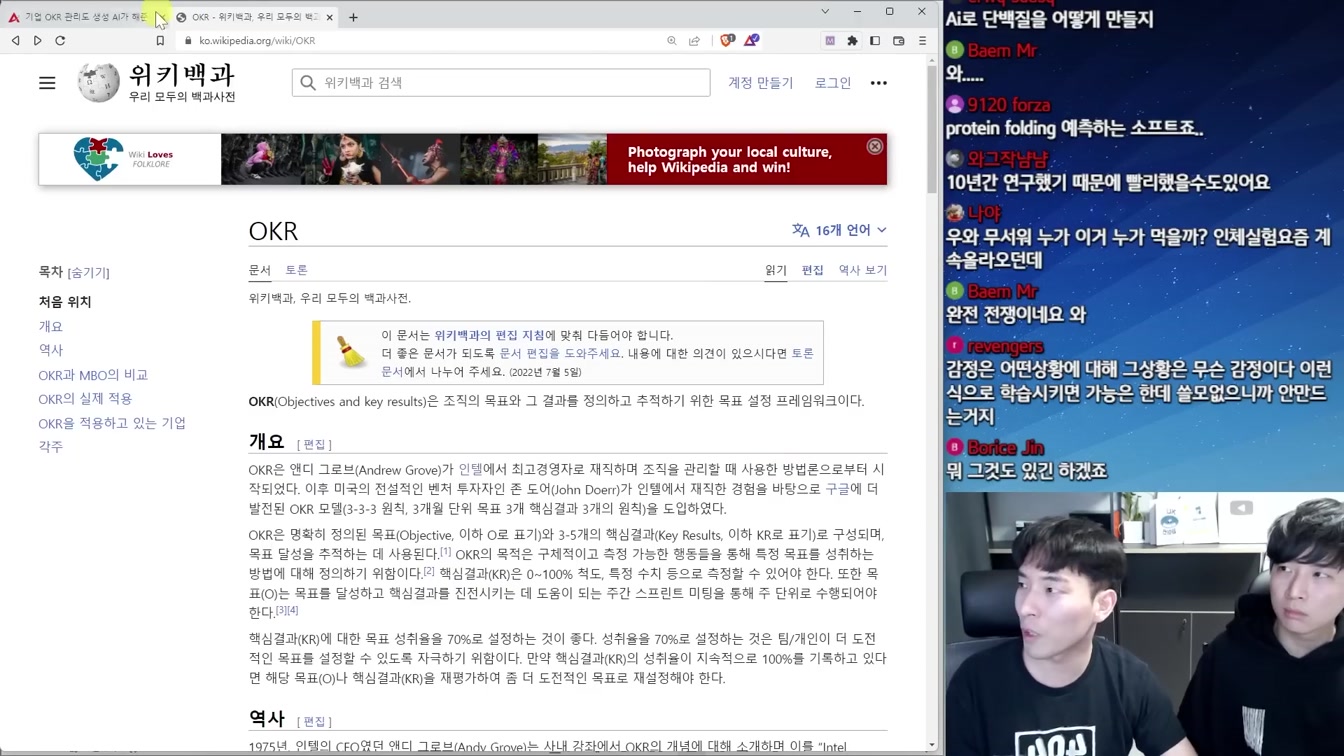The width and height of the screenshot is (1344, 756).
Task: Open footnote reference [2]
Action: coord(429,571)
